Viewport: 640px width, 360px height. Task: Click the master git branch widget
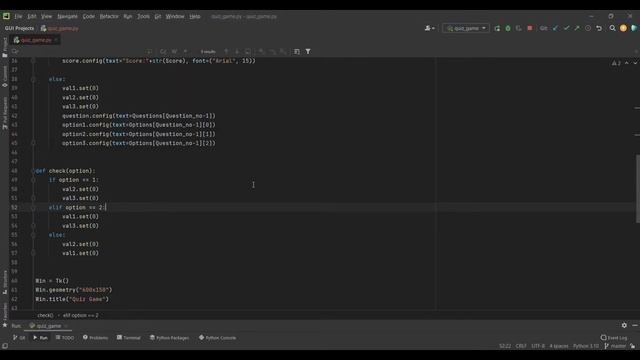point(615,346)
